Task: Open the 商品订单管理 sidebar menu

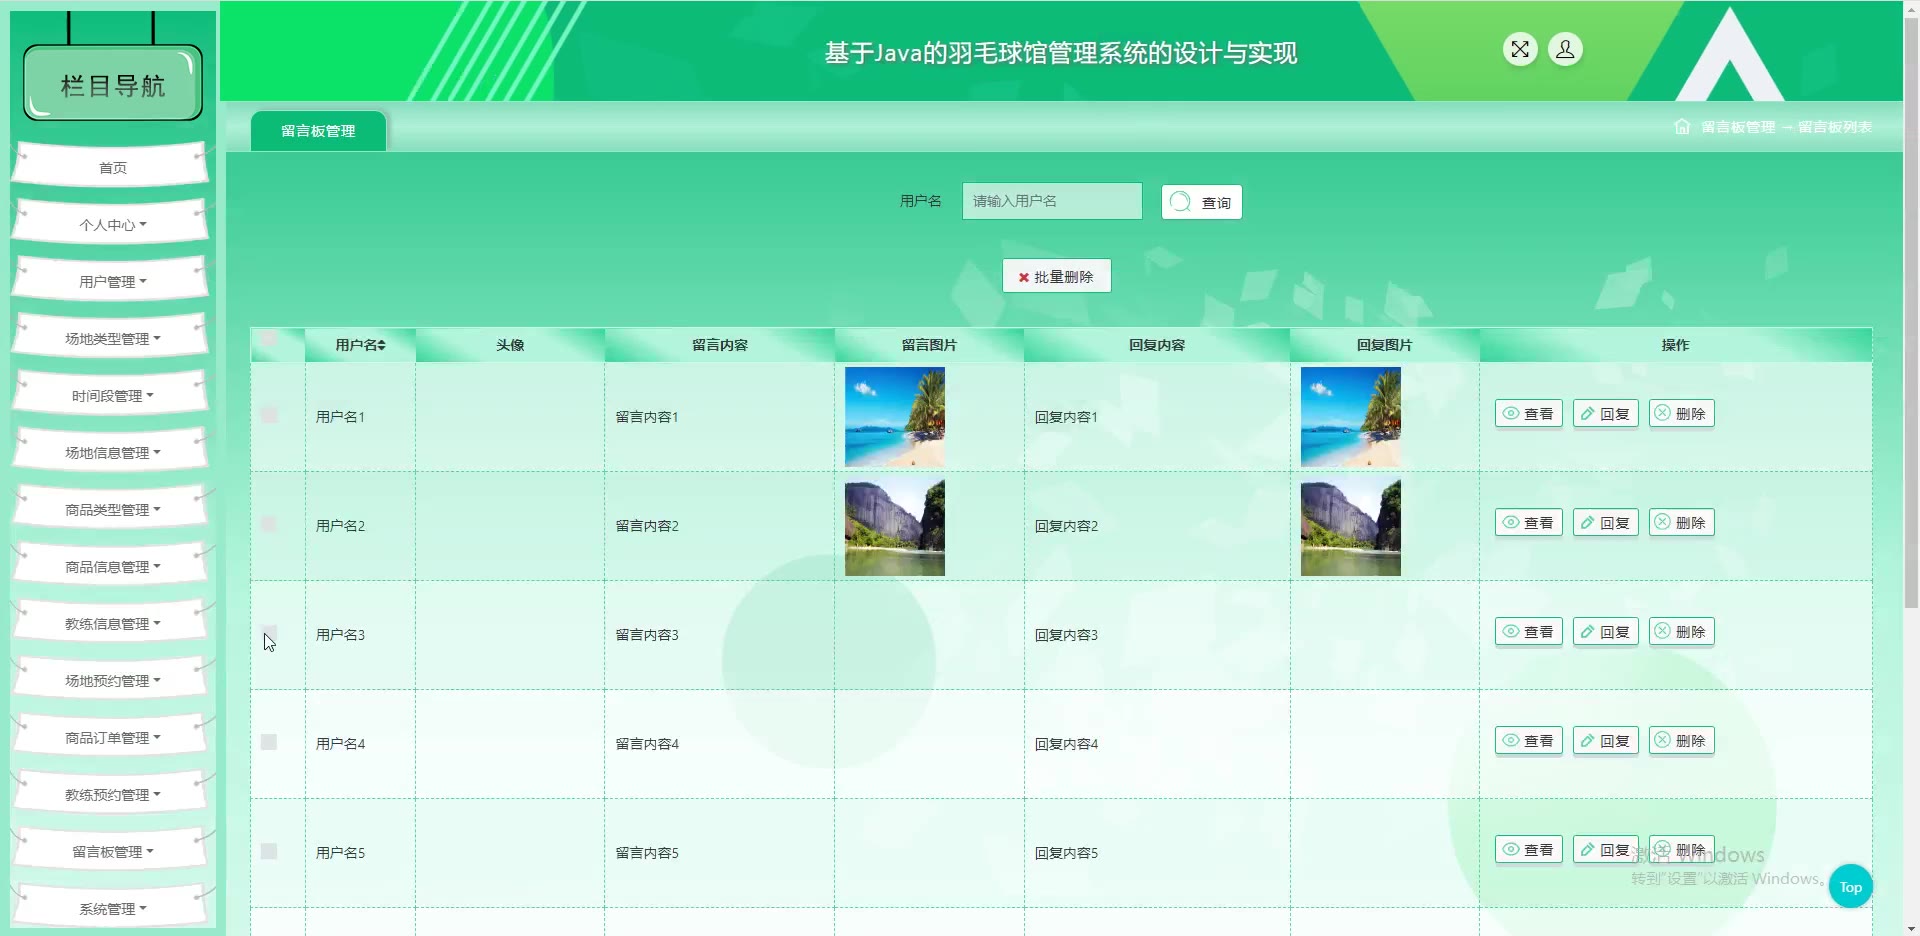Action: tap(112, 737)
